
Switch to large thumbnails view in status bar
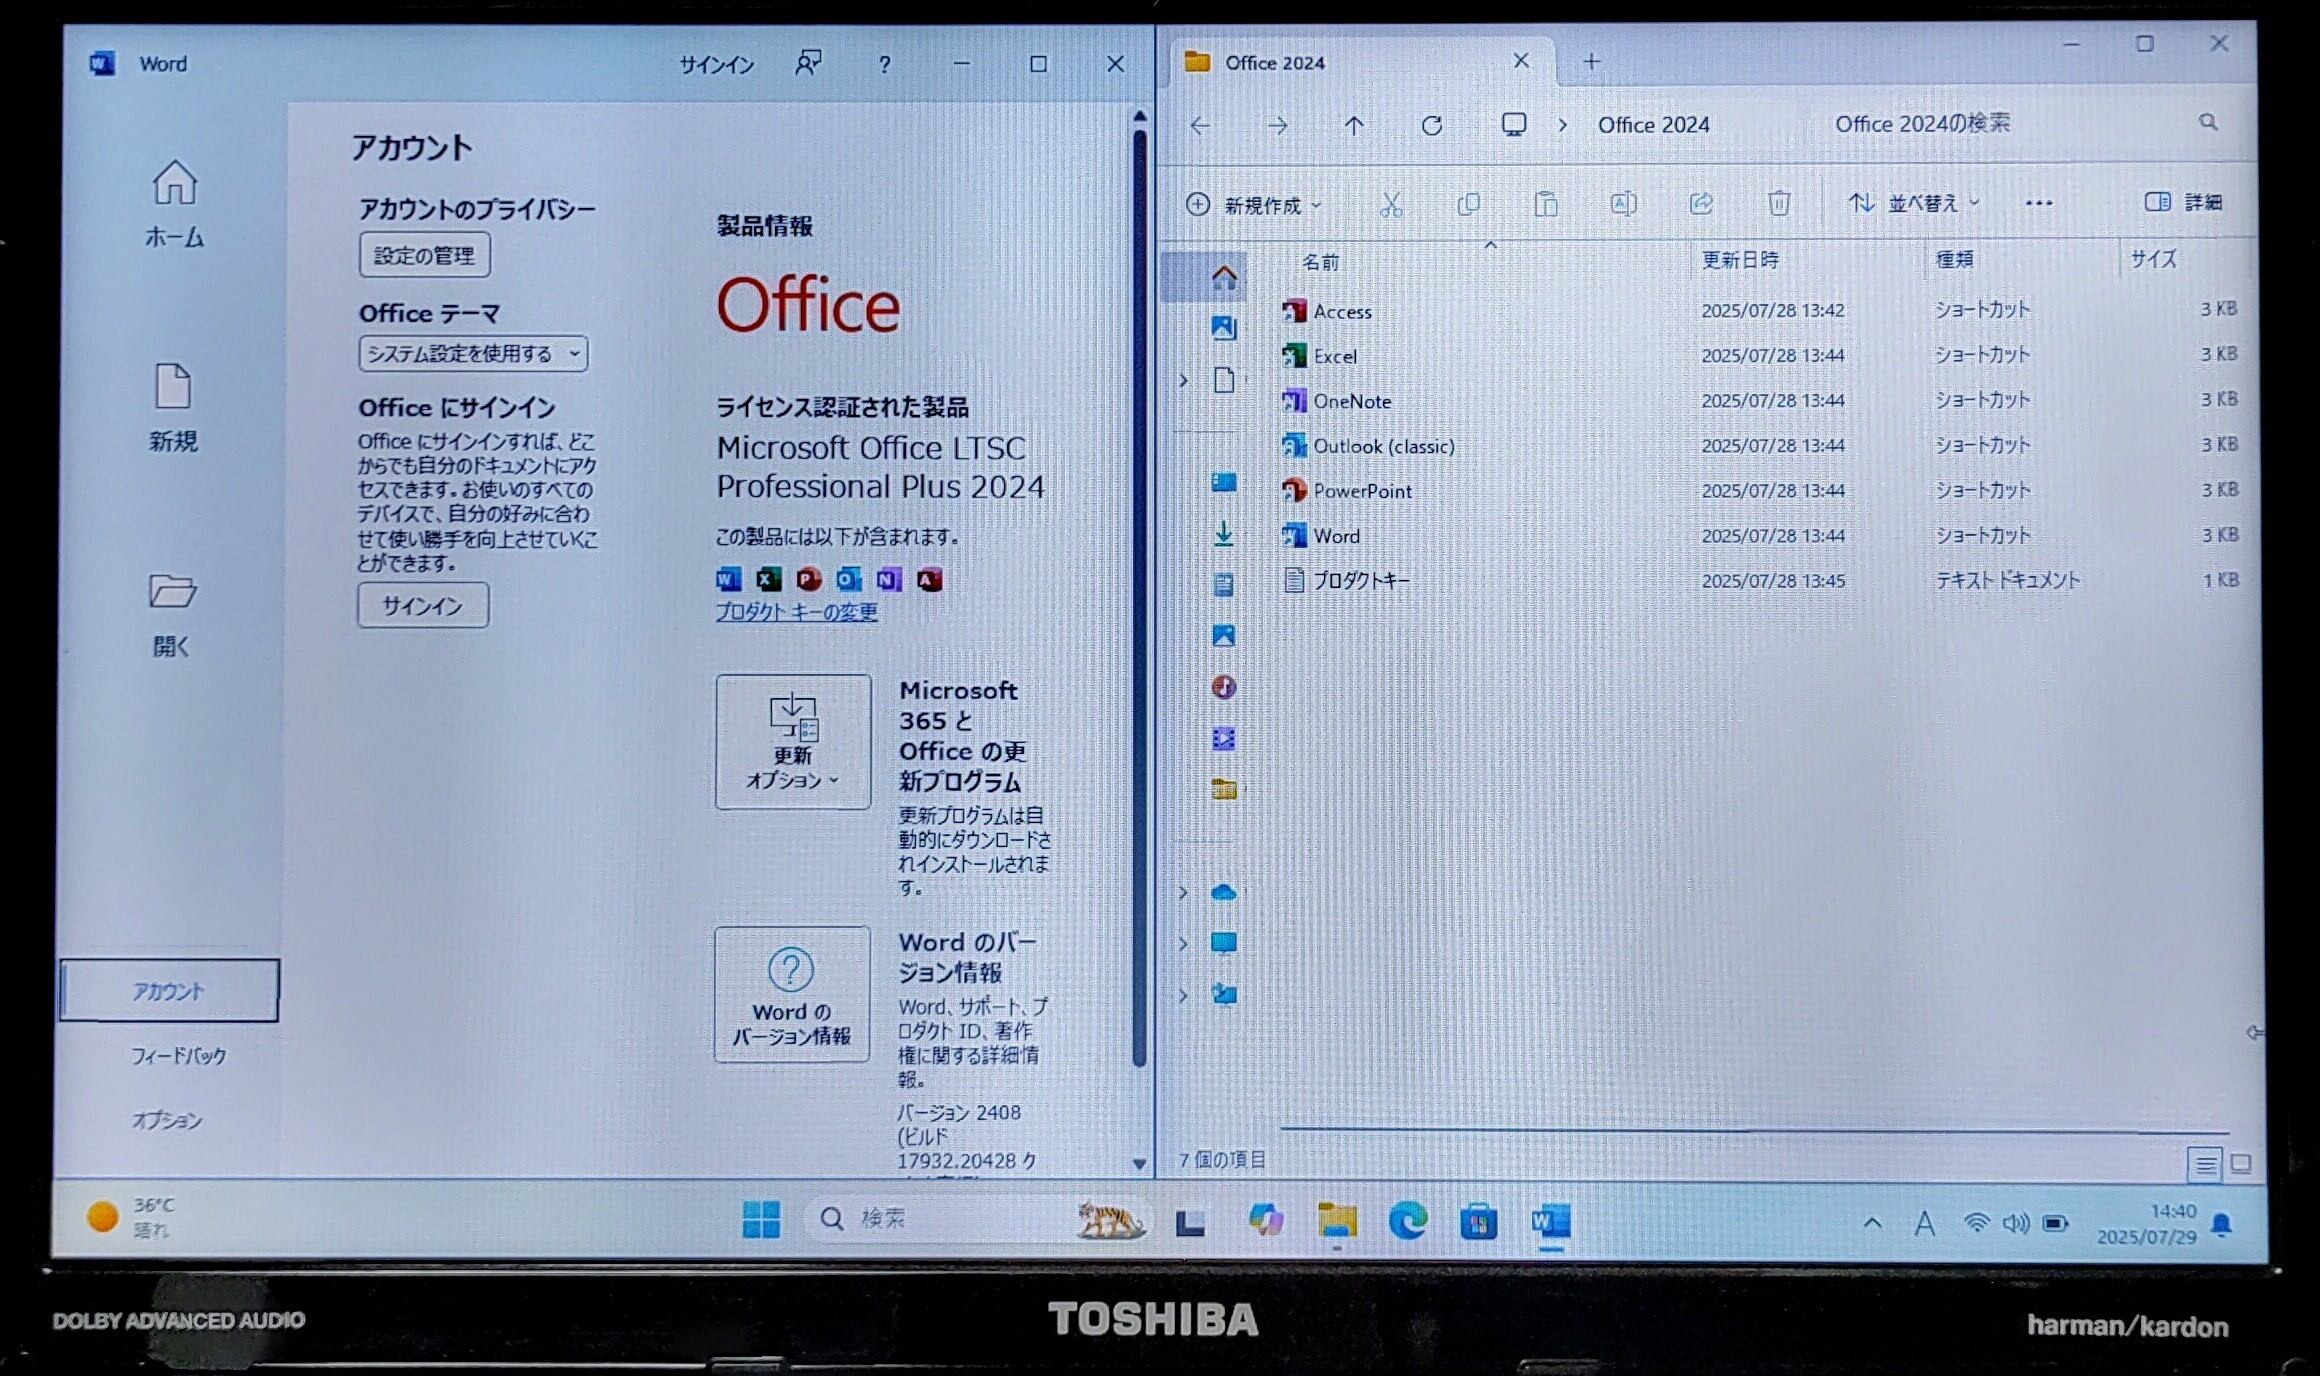(x=2241, y=1163)
